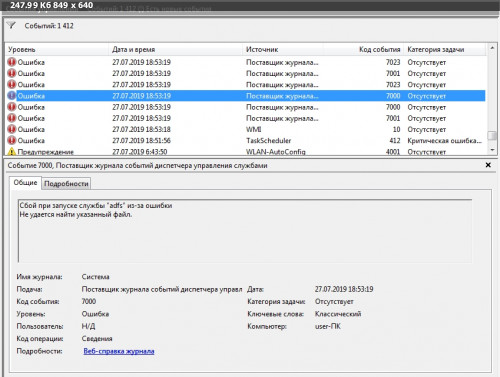Click event code 10 cell
The width and height of the screenshot is (500, 377).
click(x=396, y=129)
